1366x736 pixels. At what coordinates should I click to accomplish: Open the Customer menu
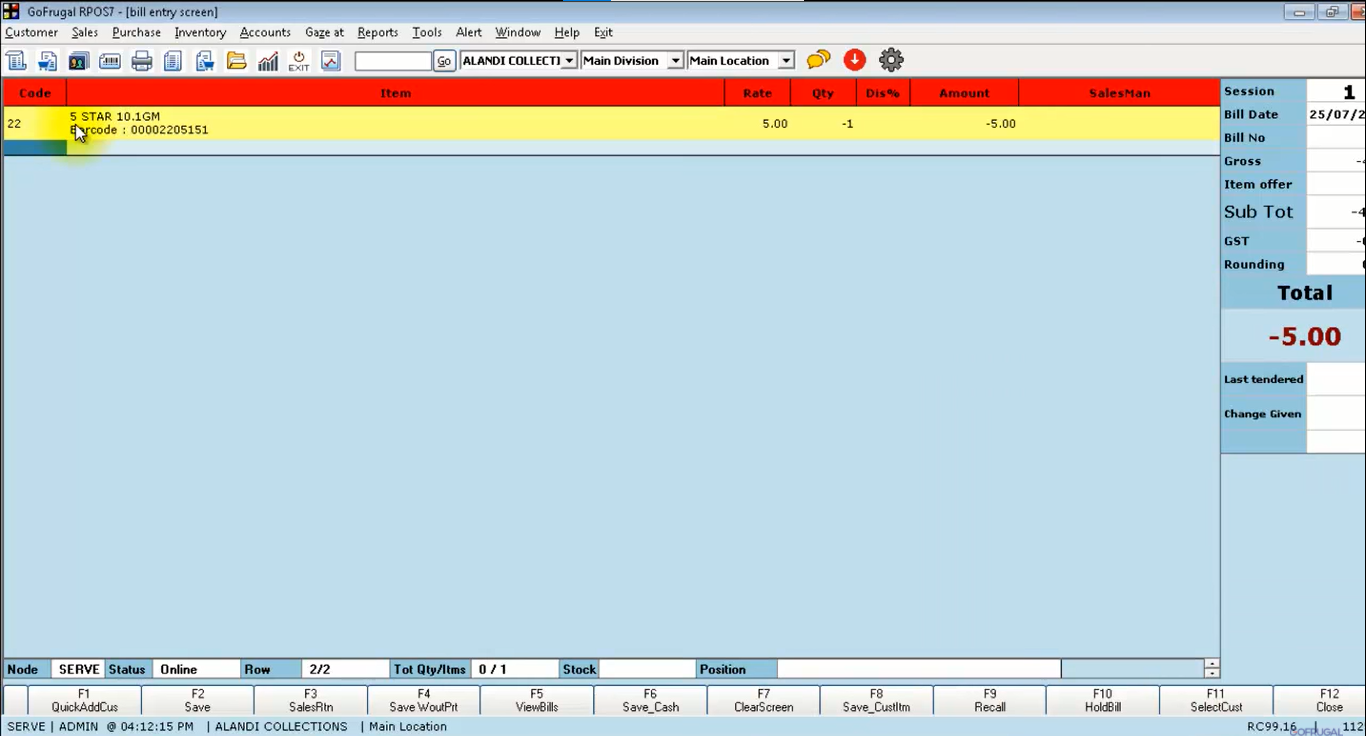[31, 32]
